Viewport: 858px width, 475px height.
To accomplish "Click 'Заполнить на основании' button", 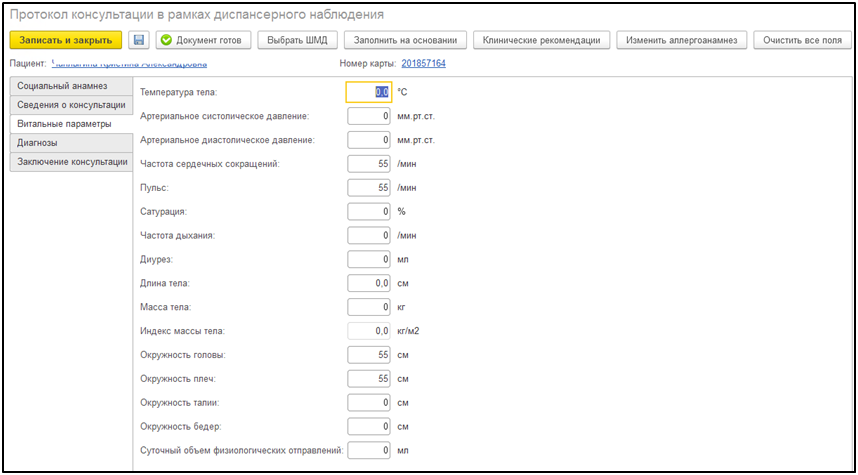I will [407, 40].
